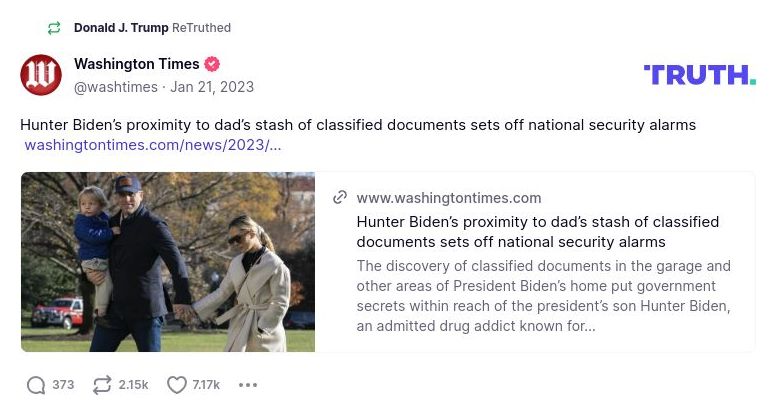This screenshot has width=777, height=415.
Task: Click the 373 replies count
Action: click(63, 385)
